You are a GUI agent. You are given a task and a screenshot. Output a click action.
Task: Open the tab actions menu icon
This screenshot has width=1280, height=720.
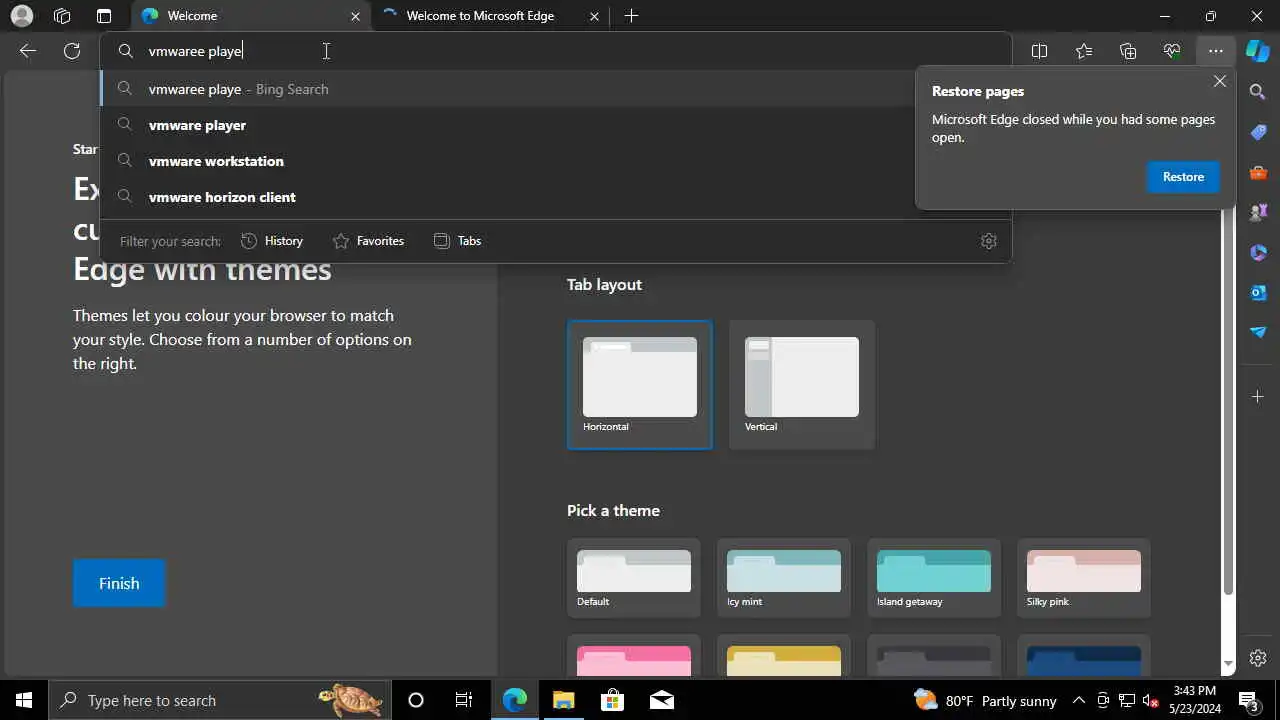pos(104,16)
